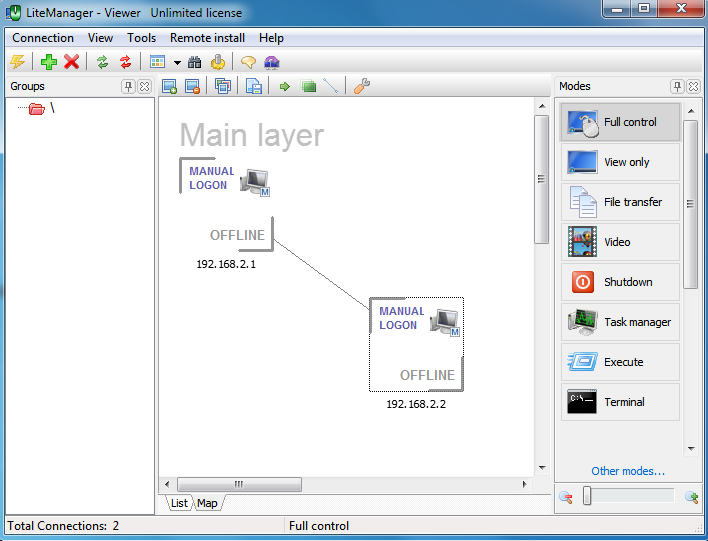This screenshot has width=708, height=541.
Task: Switch to the List tab
Action: click(x=179, y=503)
